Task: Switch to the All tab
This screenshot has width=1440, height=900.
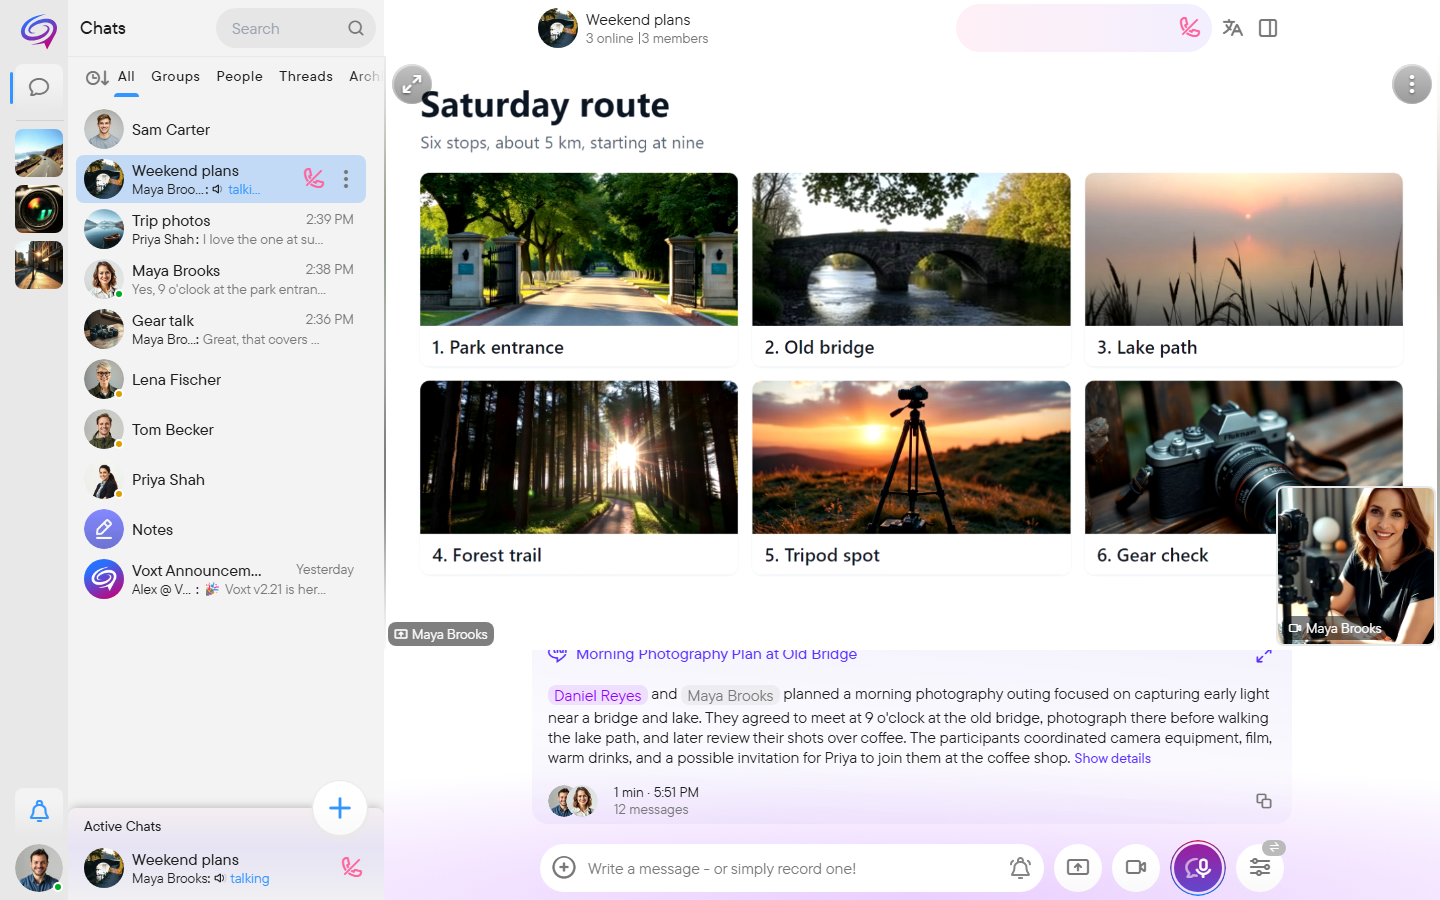Action: [x=126, y=76]
